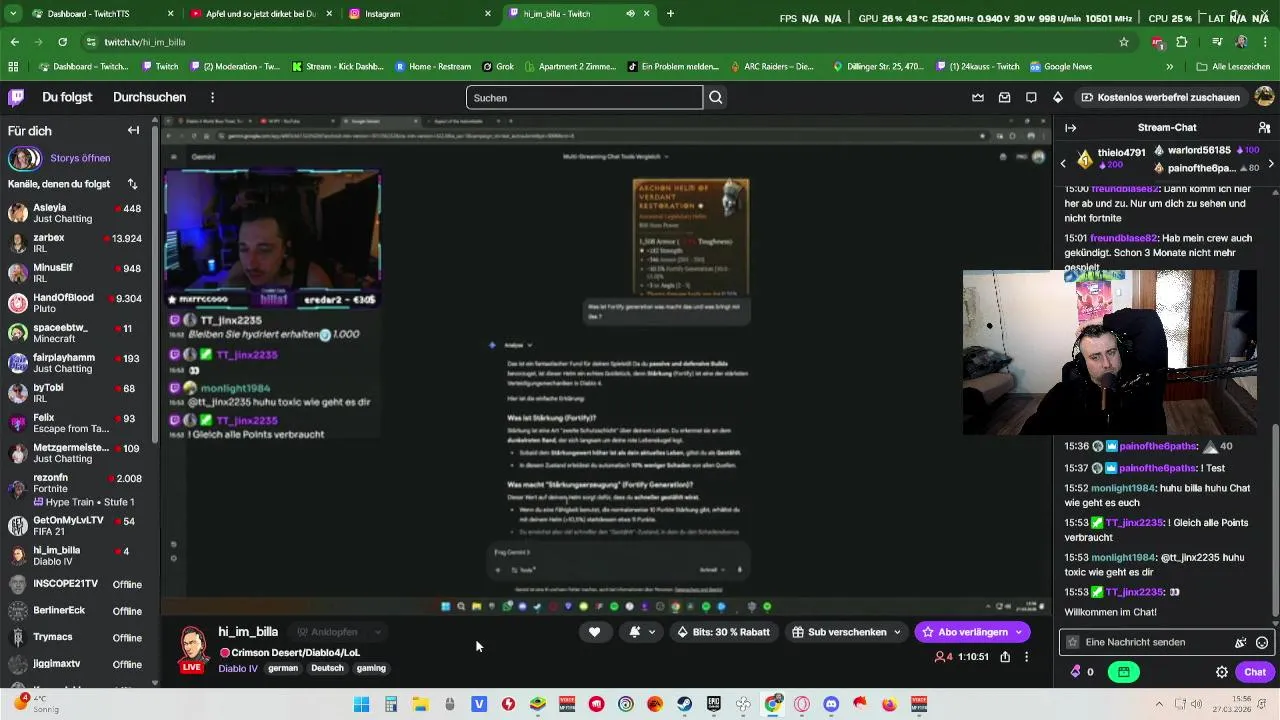Switch to the YouTube Apfel tab

[260, 14]
